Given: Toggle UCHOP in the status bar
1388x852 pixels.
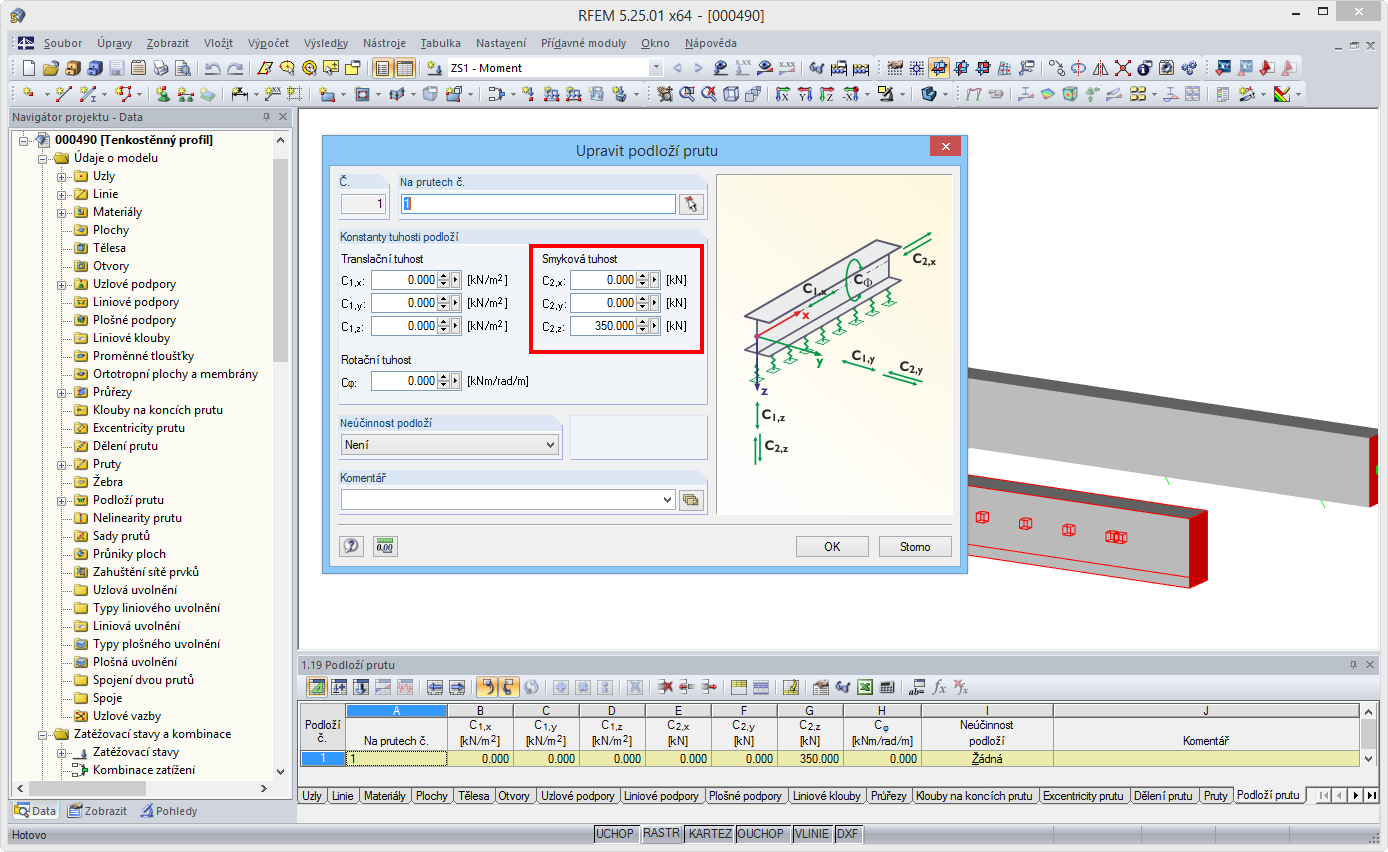Looking at the screenshot, I should click(x=615, y=834).
